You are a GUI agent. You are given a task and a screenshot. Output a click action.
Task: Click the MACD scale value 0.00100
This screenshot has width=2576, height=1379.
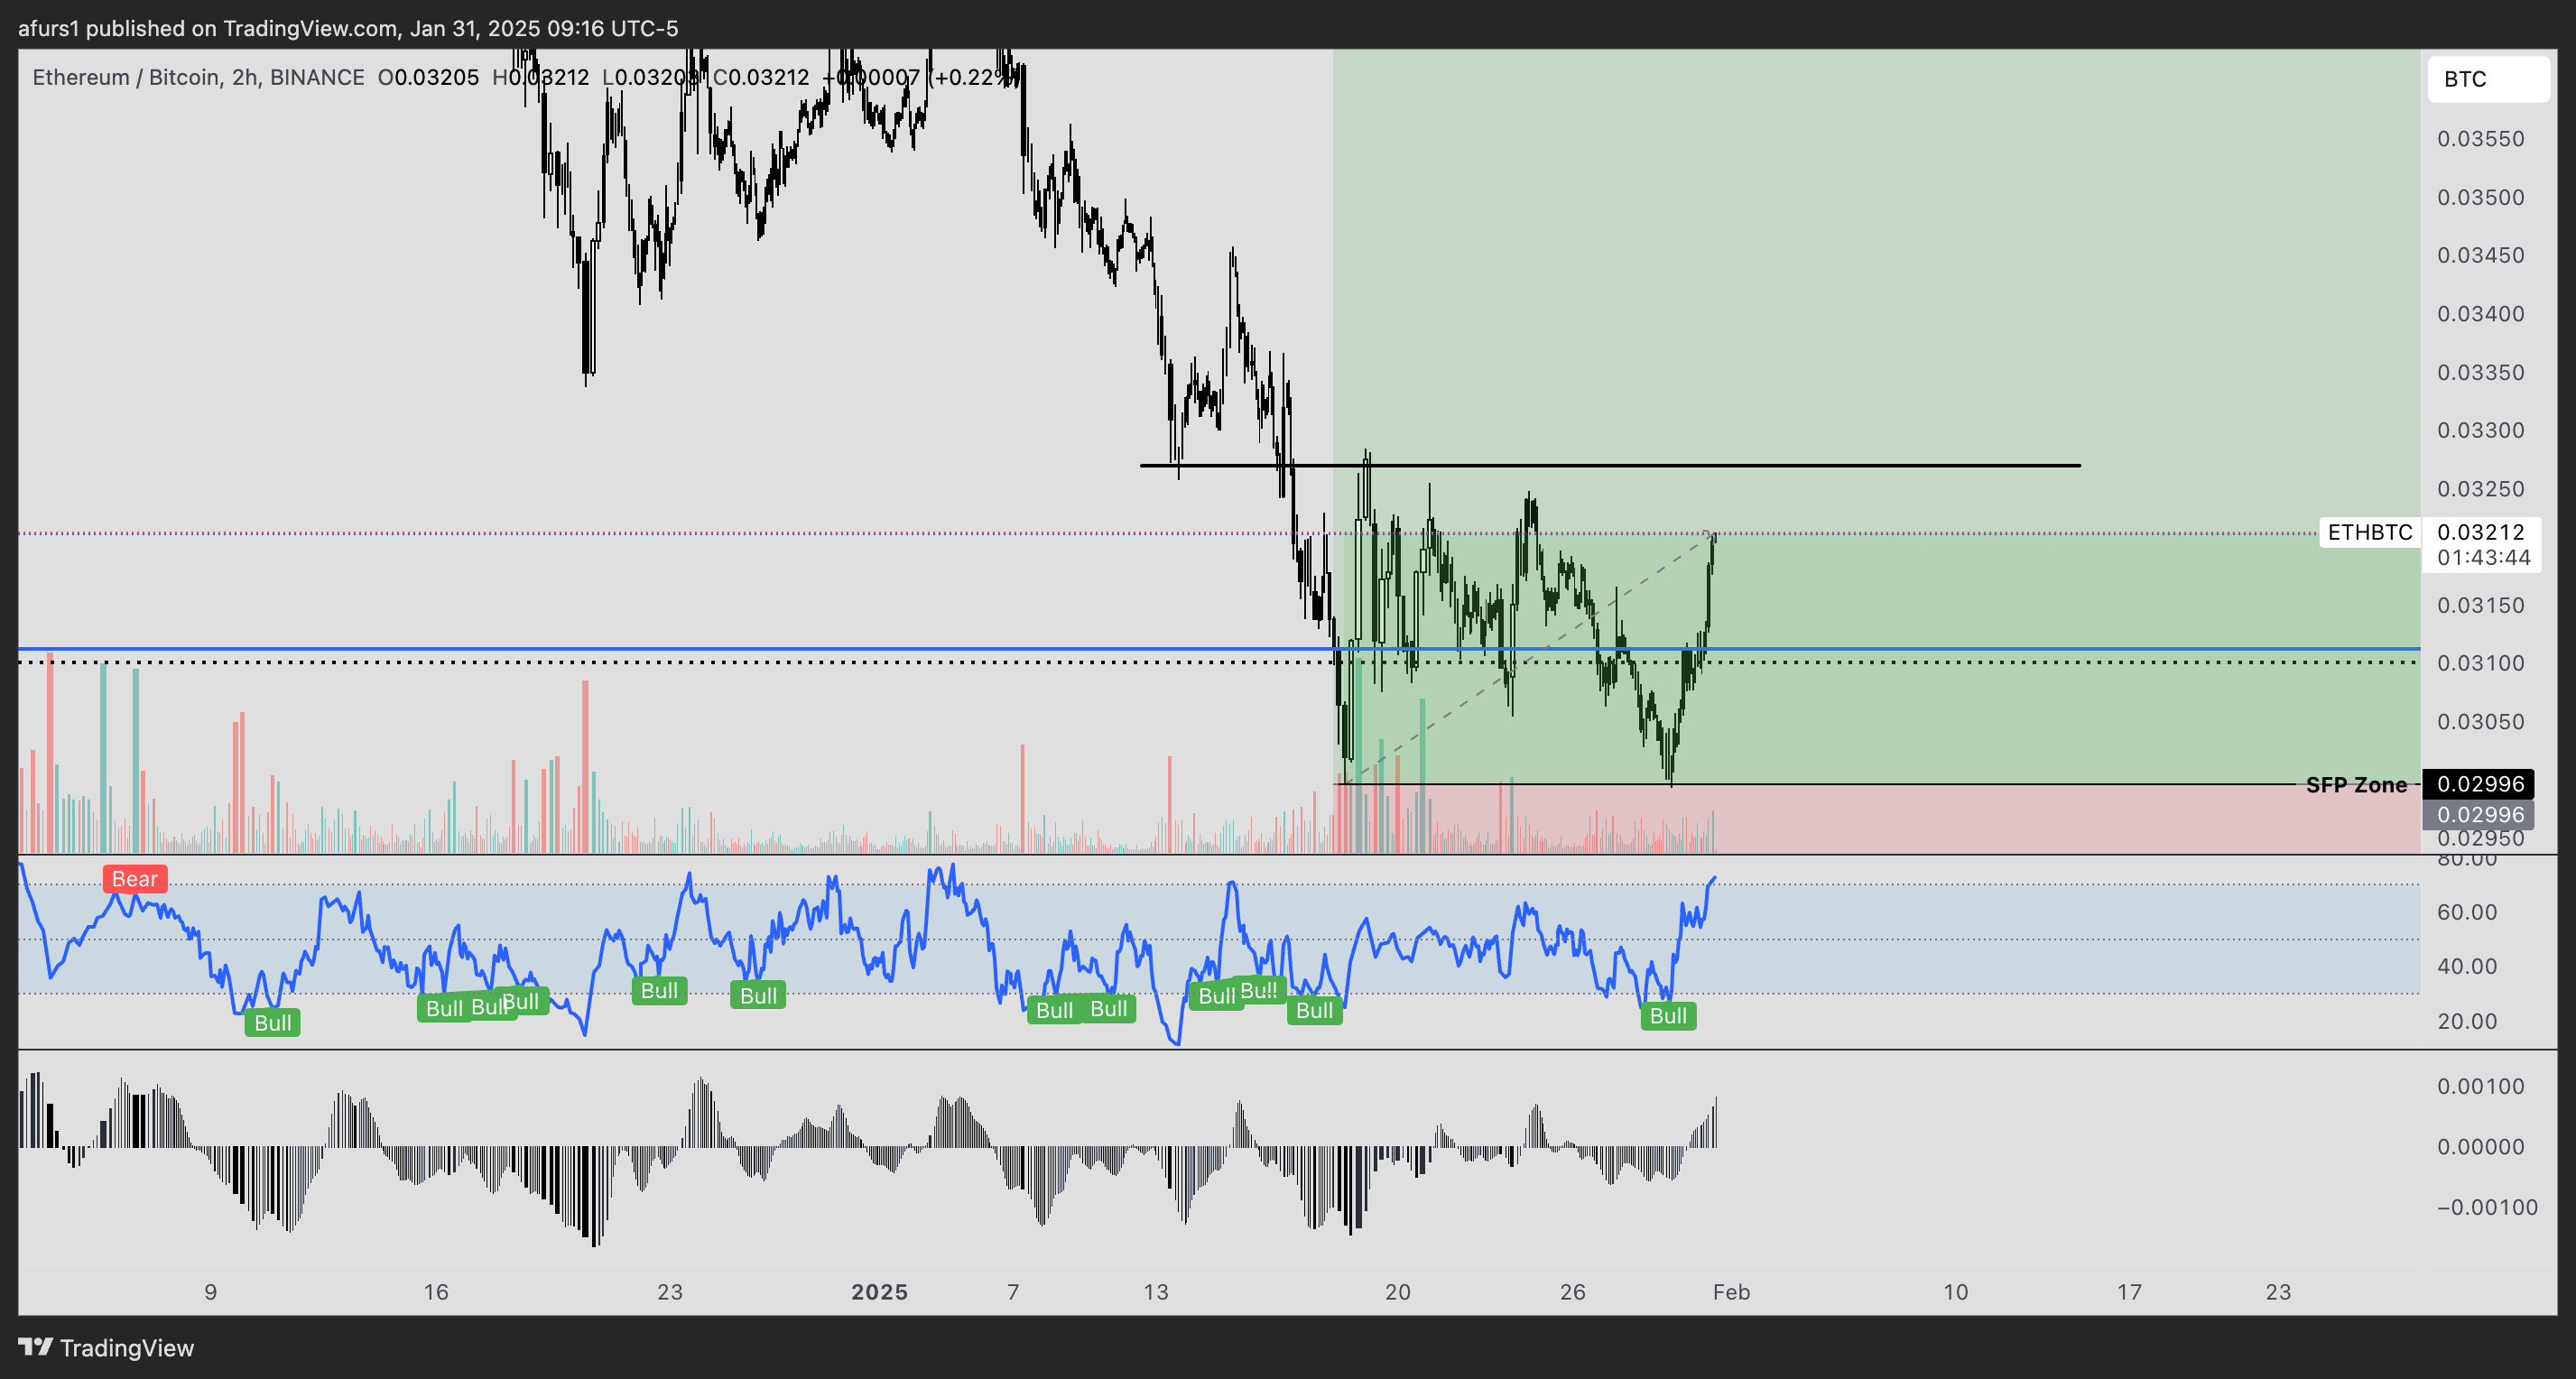click(x=2480, y=1086)
